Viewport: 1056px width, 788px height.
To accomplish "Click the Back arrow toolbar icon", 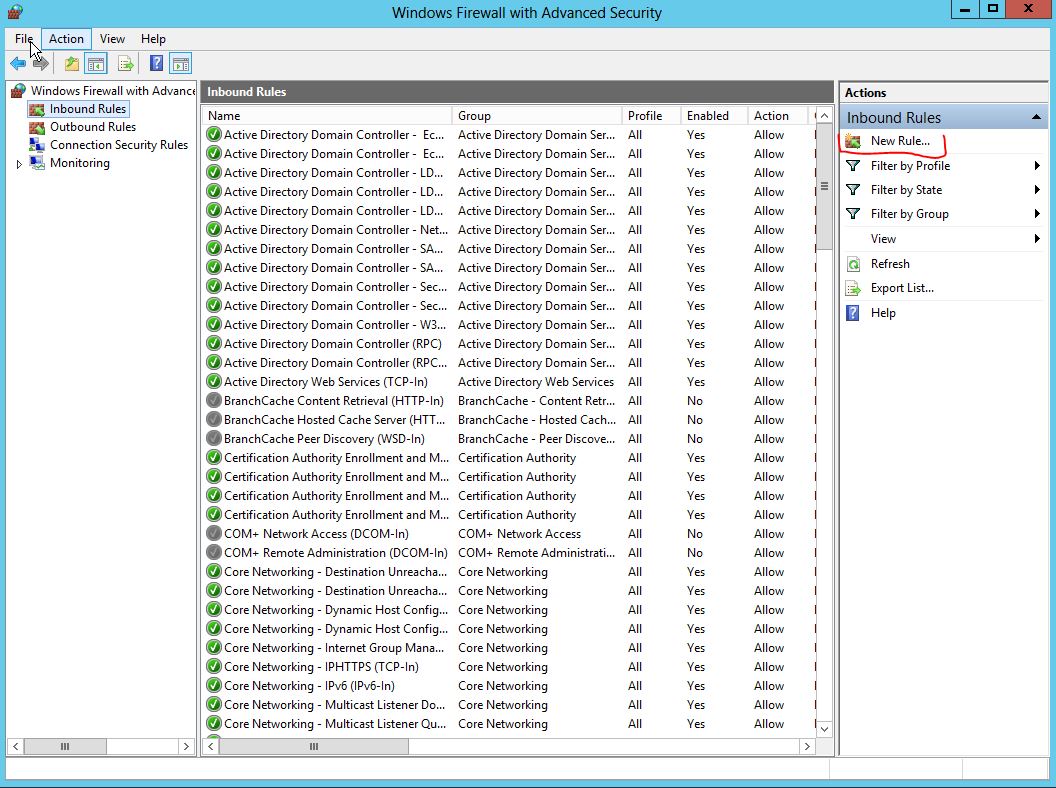I will click(x=18, y=64).
